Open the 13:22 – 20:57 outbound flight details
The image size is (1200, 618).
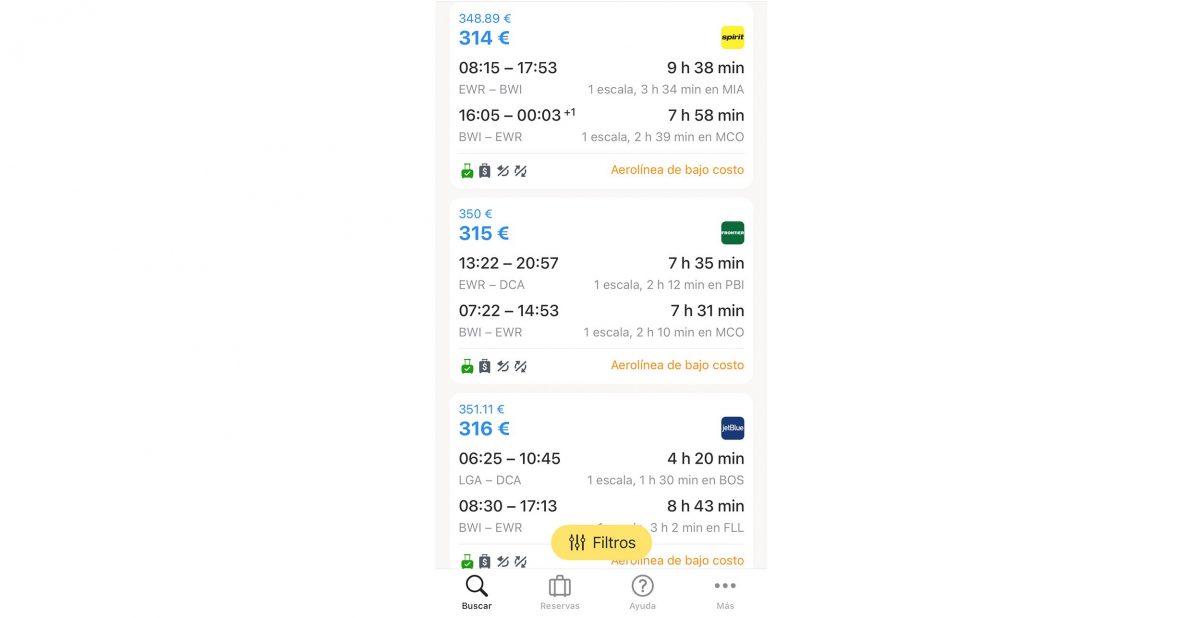(x=509, y=263)
